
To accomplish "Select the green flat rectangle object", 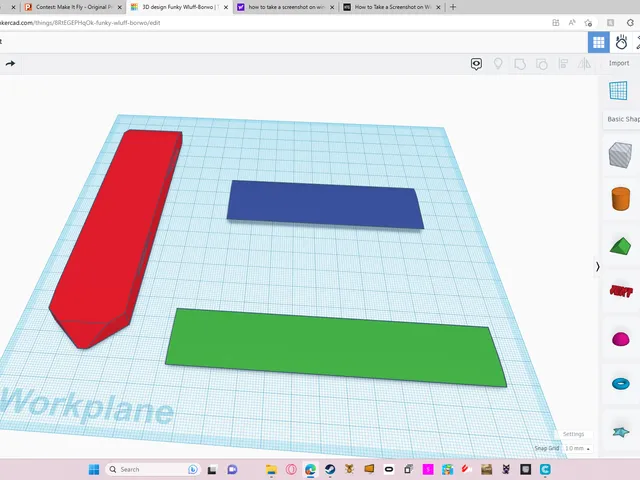I will point(335,347).
